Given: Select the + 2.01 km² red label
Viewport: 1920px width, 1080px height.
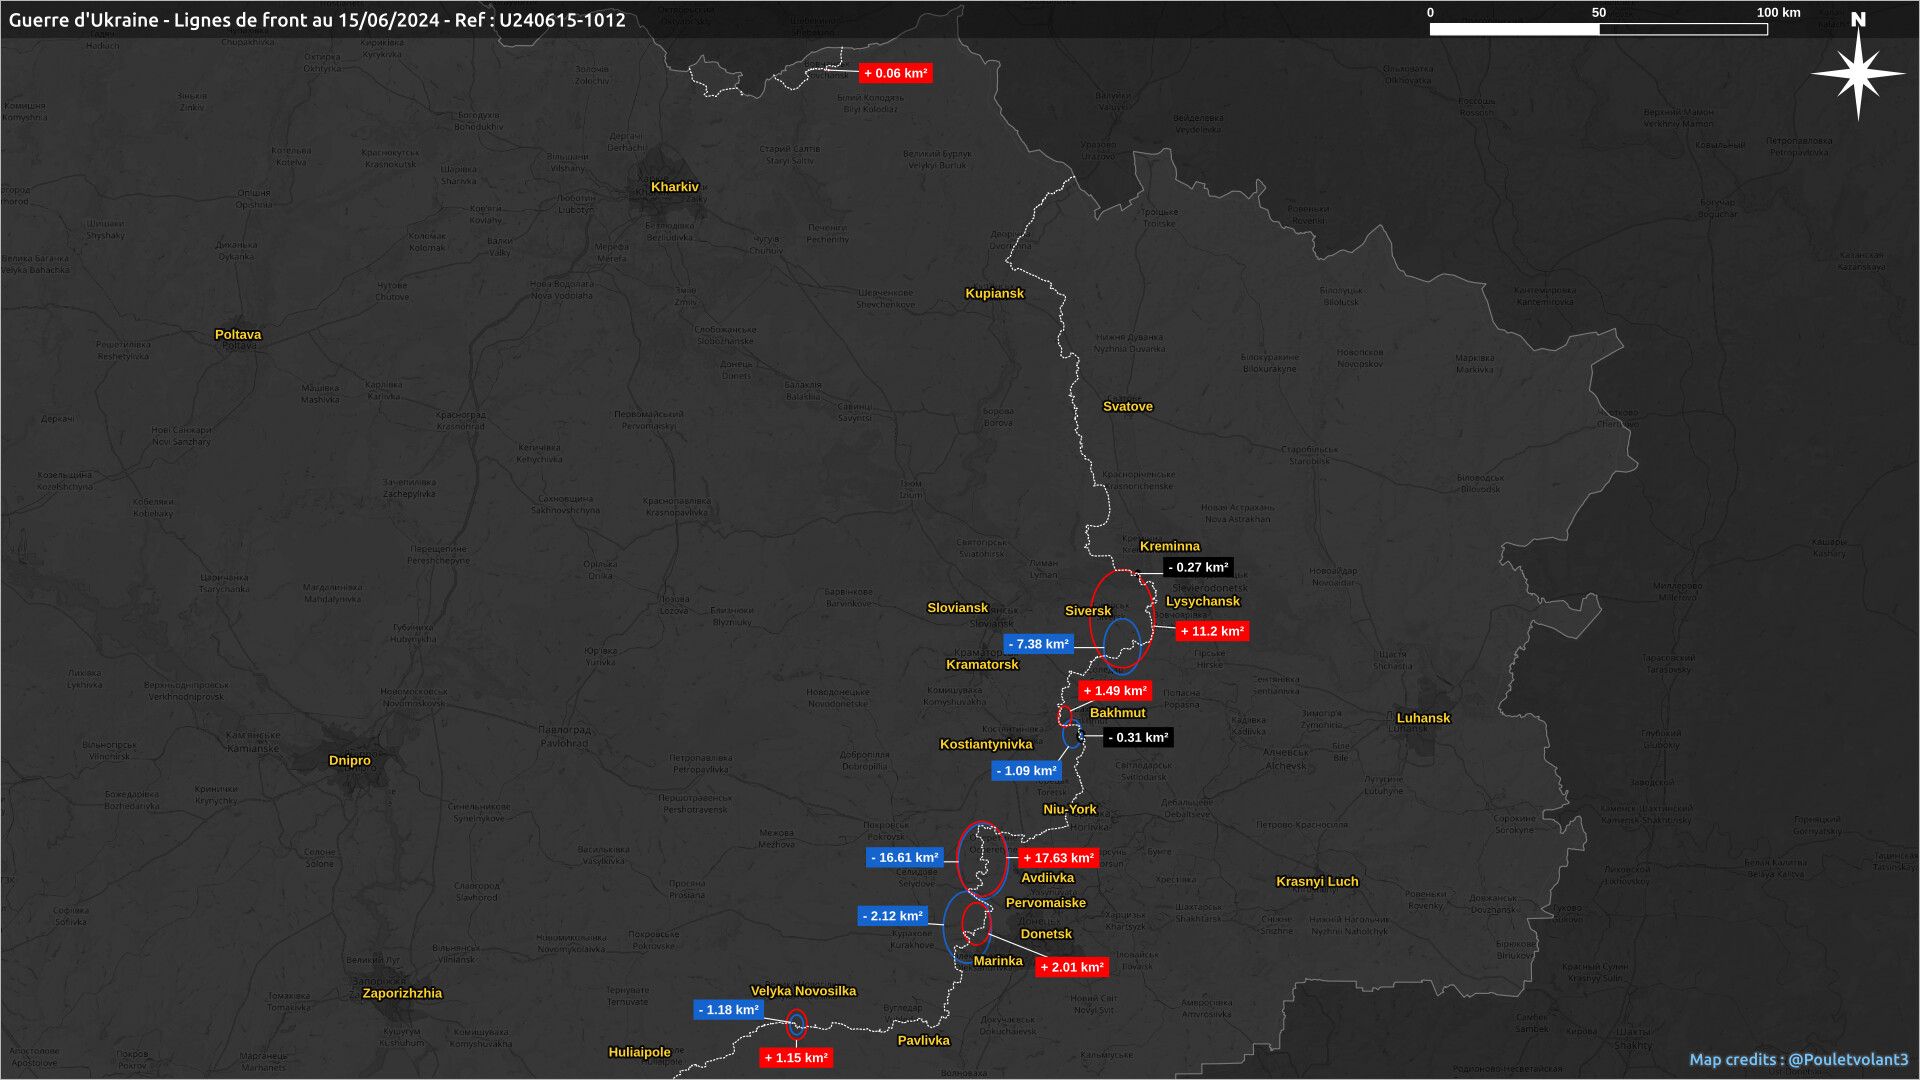Looking at the screenshot, I should click(1072, 968).
